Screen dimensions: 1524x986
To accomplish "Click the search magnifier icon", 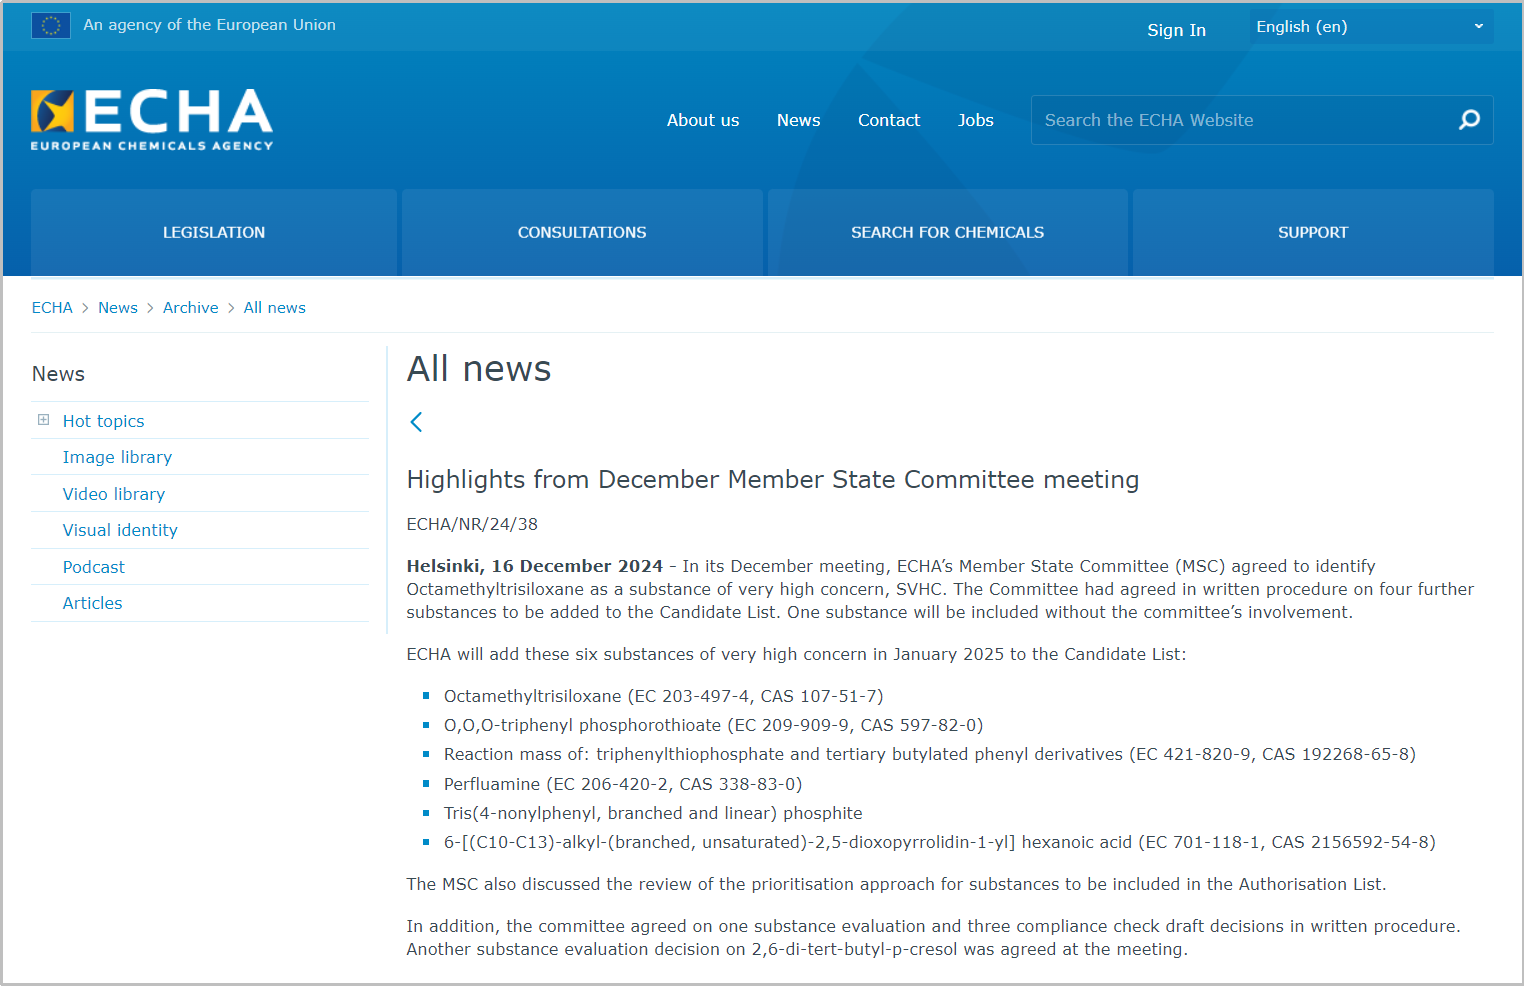I will tap(1469, 120).
